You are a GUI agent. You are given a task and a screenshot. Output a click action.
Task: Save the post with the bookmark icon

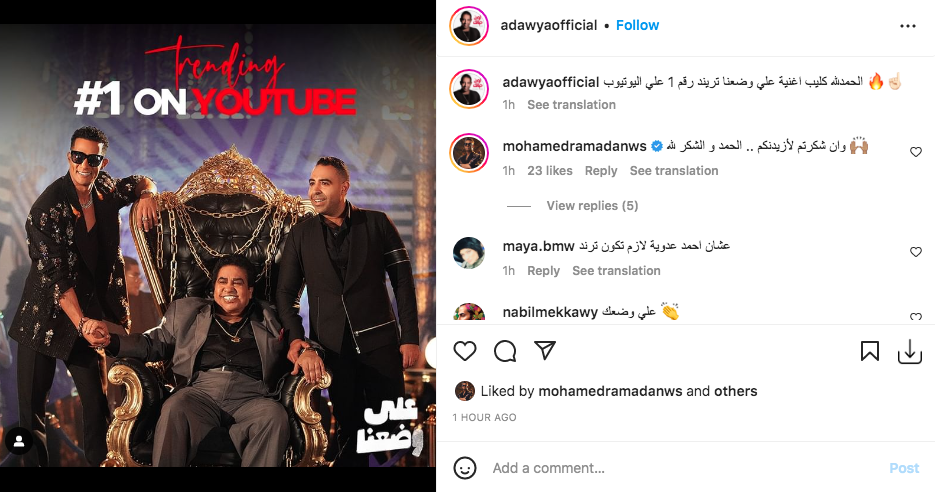pos(869,351)
